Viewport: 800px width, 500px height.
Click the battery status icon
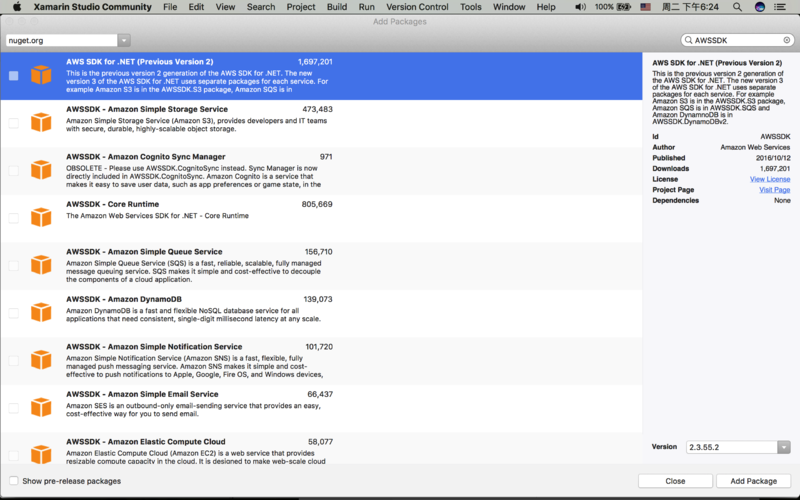click(623, 7)
